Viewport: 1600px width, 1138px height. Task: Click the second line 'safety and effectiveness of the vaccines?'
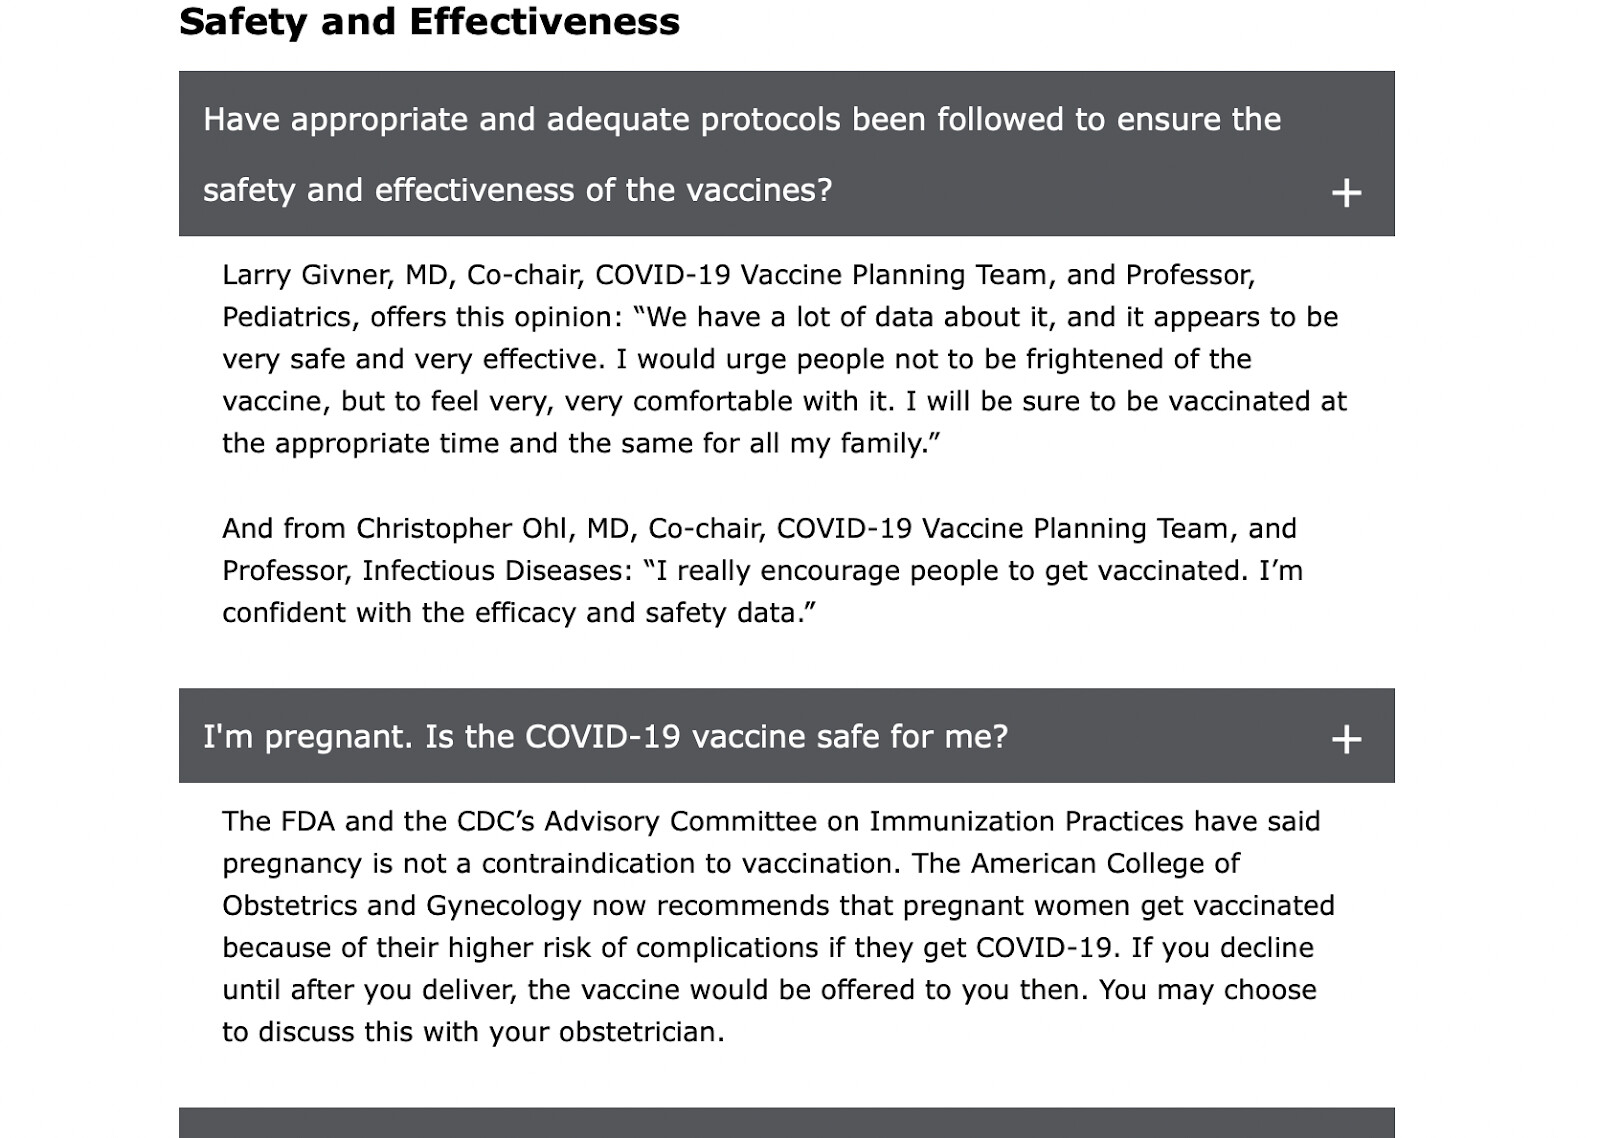[517, 190]
